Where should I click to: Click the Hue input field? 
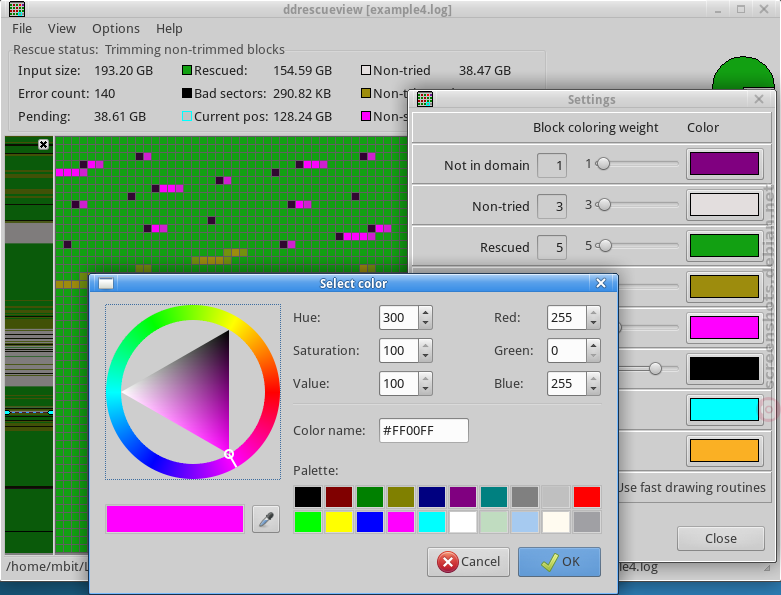pyautogui.click(x=399, y=318)
